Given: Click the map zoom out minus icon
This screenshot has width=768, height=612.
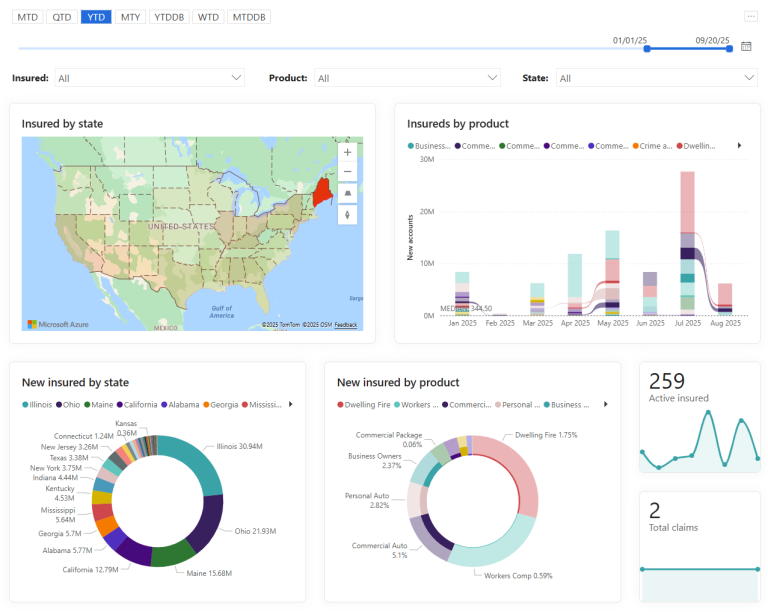Looking at the screenshot, I should (x=347, y=172).
